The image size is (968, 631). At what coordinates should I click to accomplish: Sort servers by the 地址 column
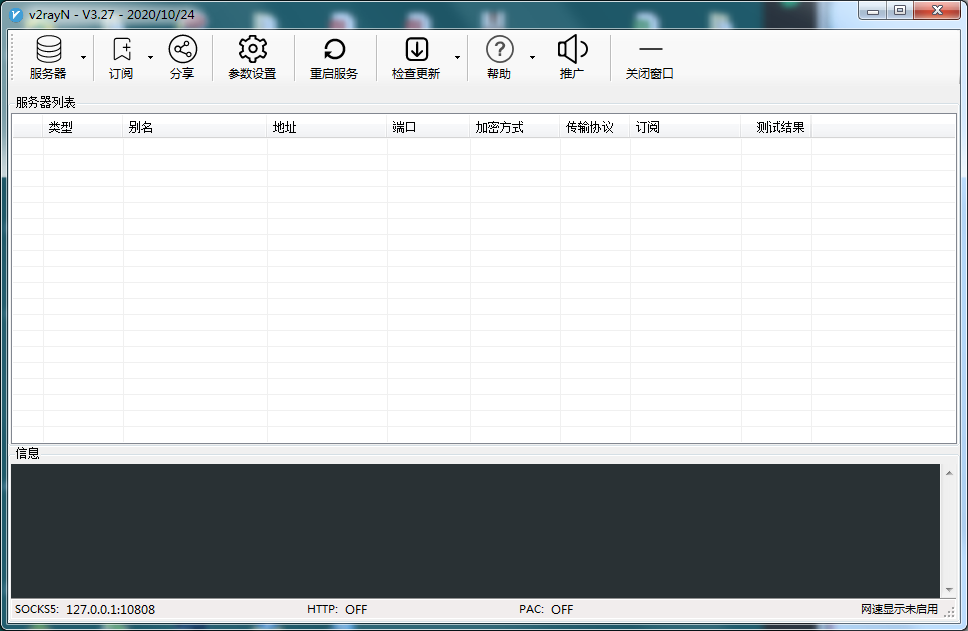pyautogui.click(x=287, y=127)
